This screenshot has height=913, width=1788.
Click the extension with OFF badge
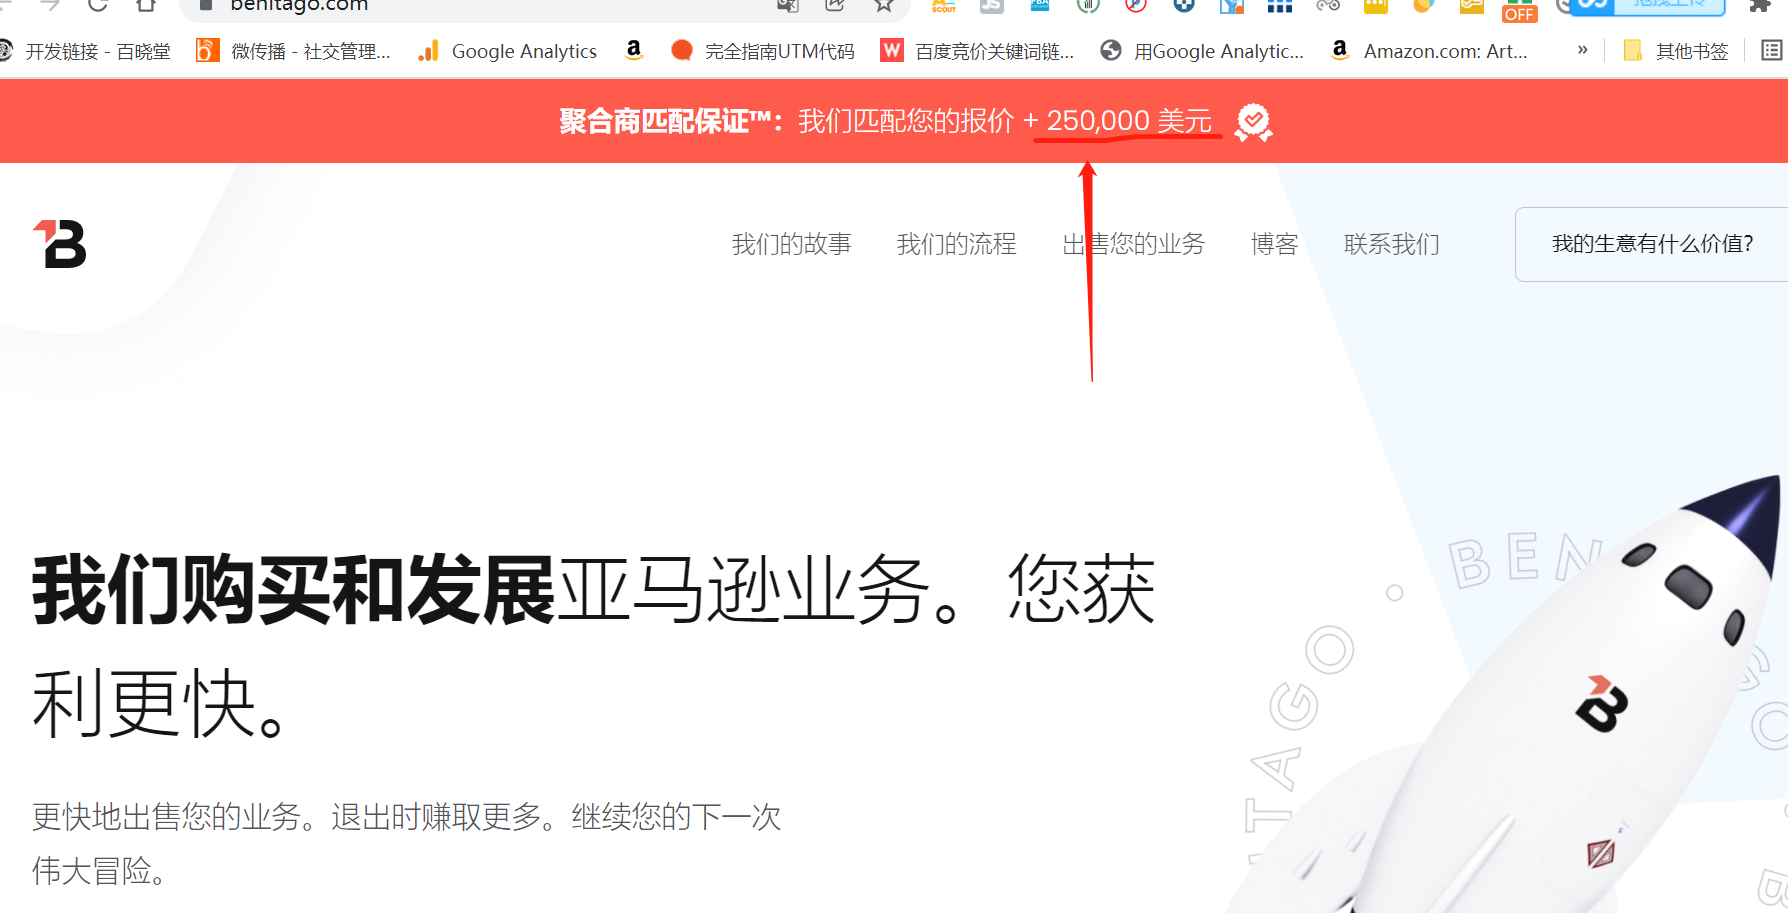point(1519,10)
